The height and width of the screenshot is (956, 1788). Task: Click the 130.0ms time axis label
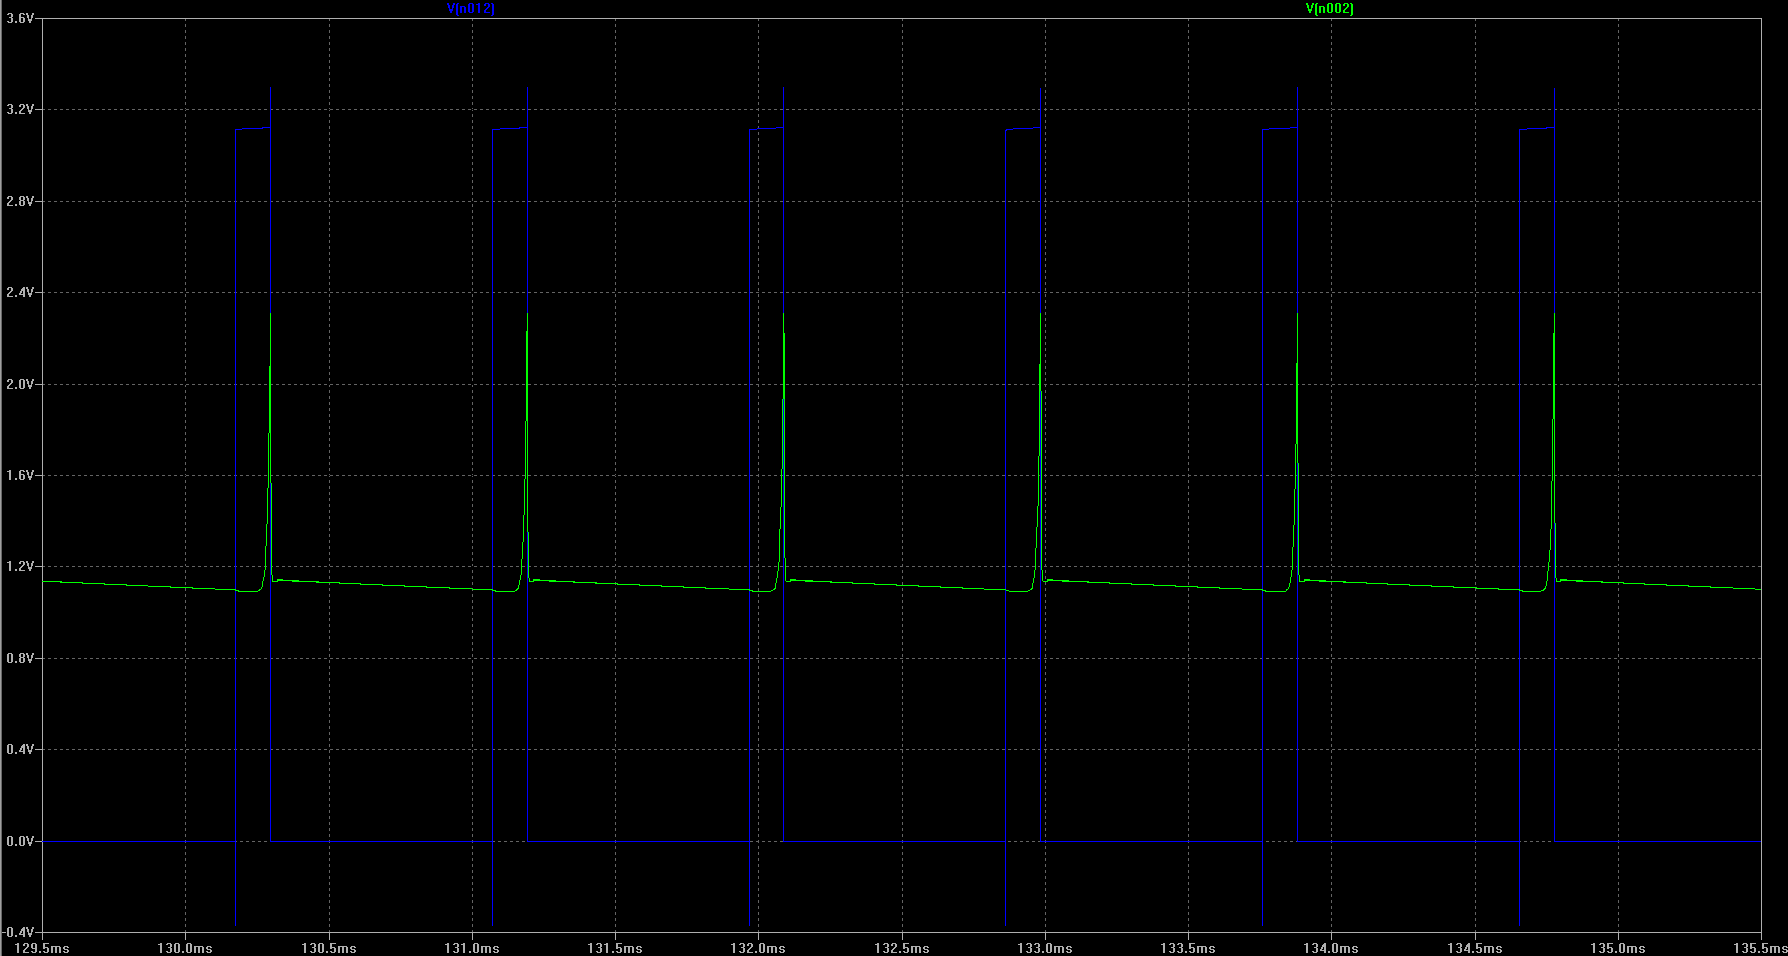(185, 948)
